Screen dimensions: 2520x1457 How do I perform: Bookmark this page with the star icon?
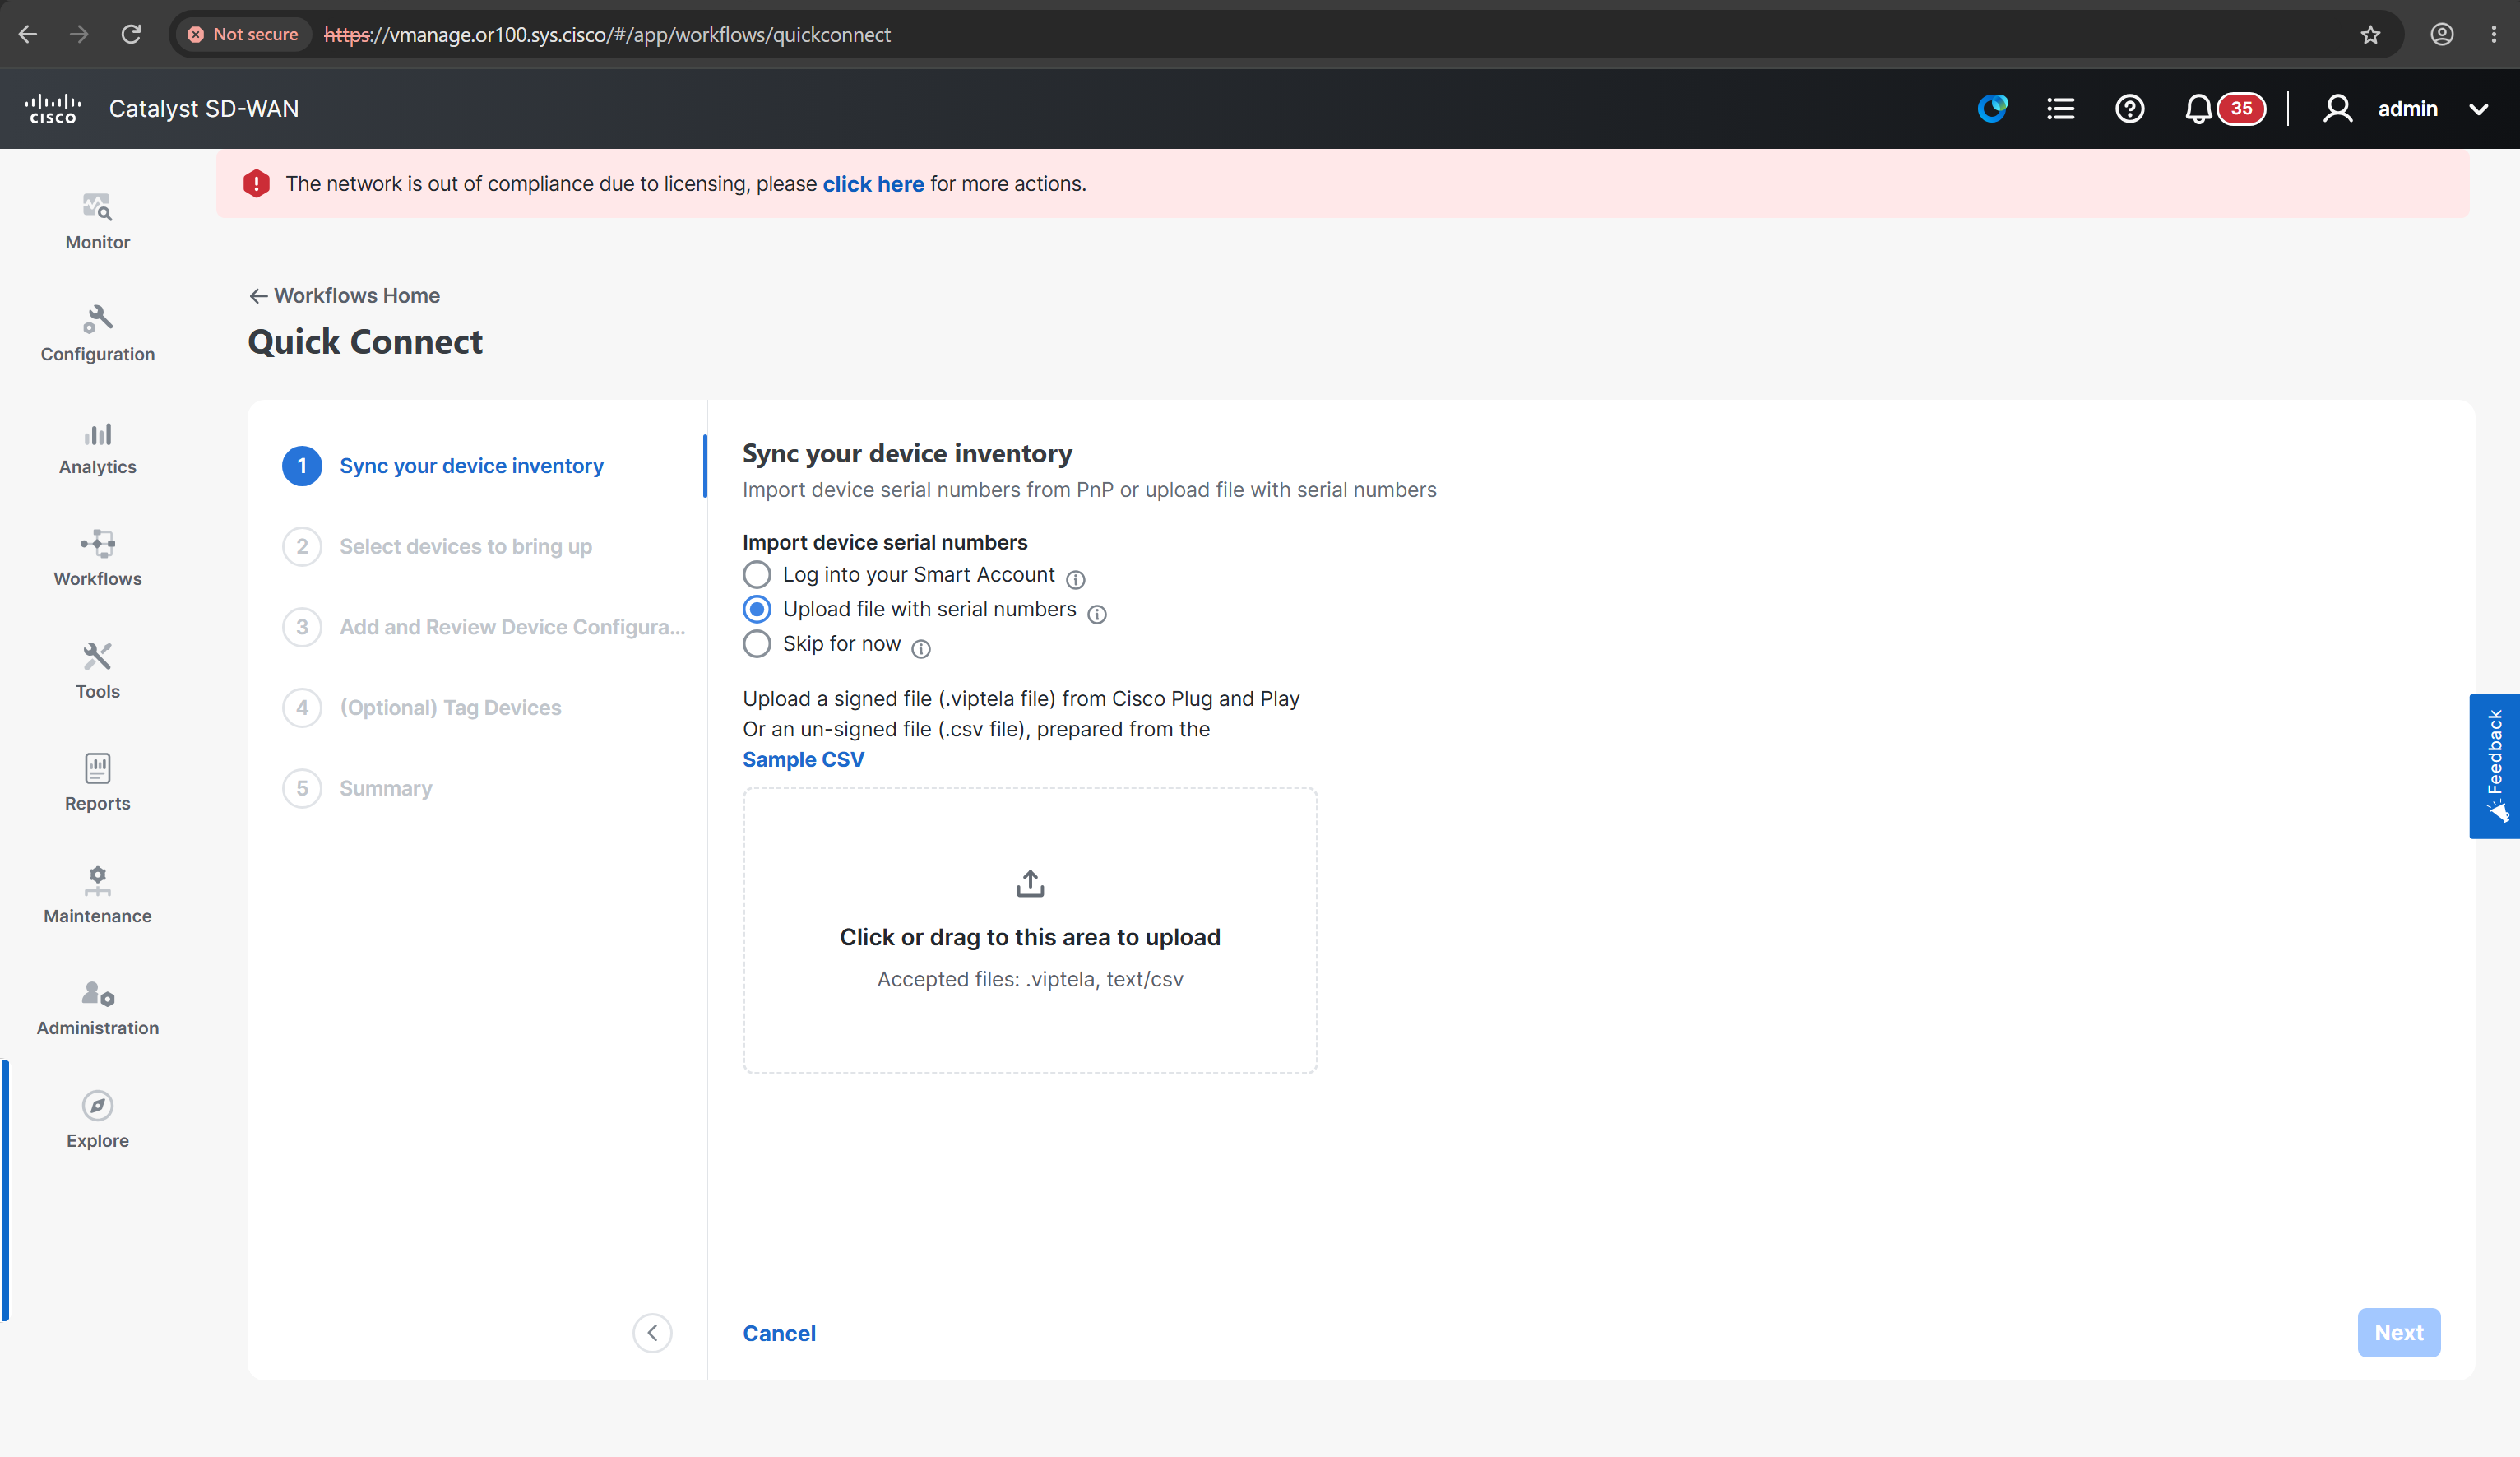pyautogui.click(x=2370, y=35)
